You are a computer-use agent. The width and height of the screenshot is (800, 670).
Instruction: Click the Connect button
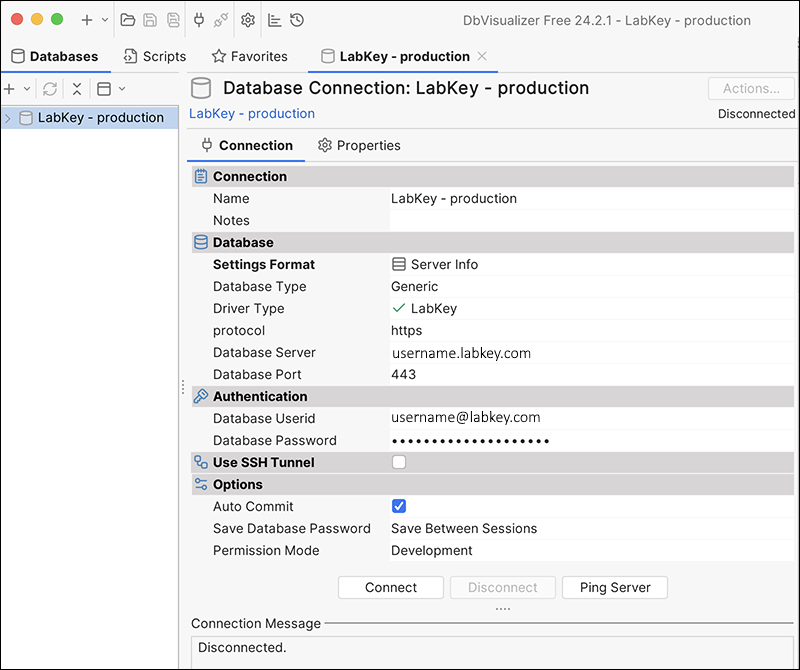391,587
